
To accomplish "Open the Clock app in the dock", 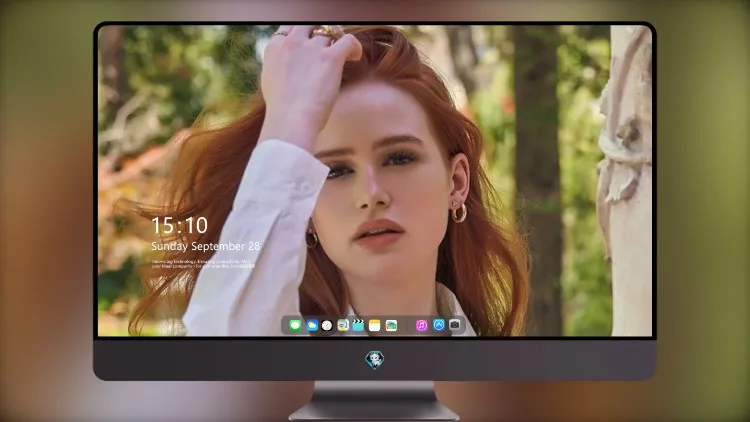I will click(327, 326).
